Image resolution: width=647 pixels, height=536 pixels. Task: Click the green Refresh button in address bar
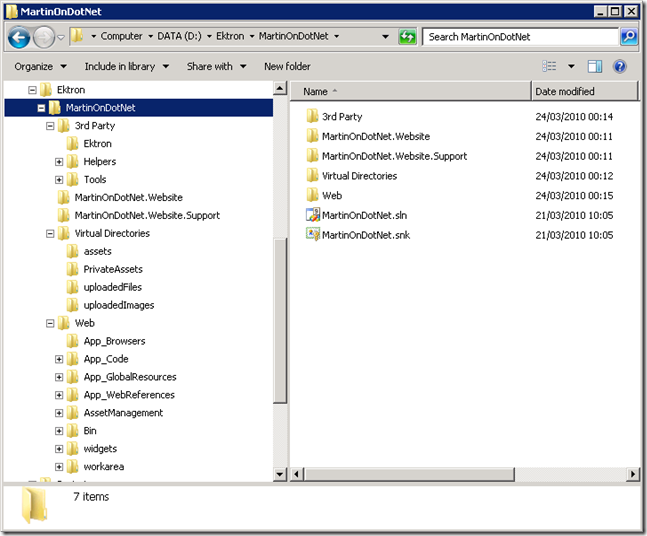(407, 37)
